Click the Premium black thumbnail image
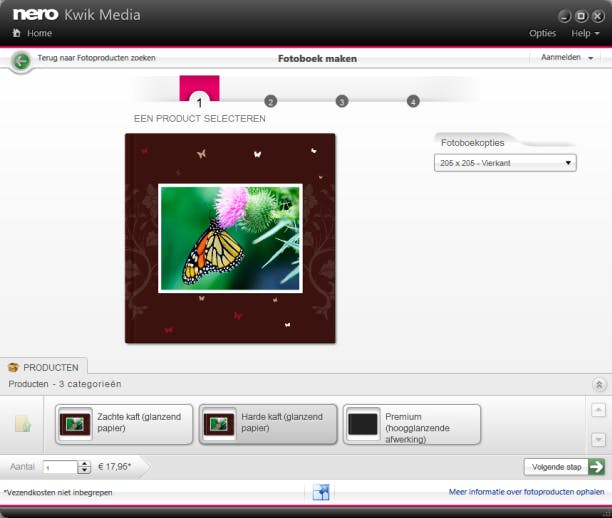 coord(363,424)
